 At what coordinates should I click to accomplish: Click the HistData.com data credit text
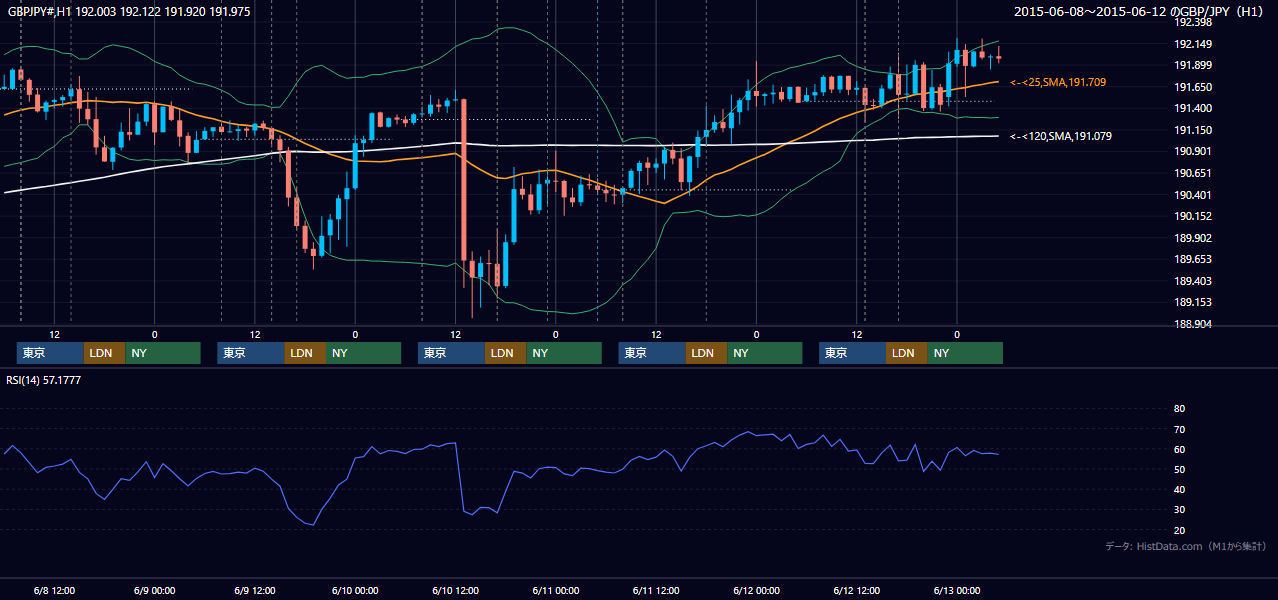pyautogui.click(x=1185, y=546)
